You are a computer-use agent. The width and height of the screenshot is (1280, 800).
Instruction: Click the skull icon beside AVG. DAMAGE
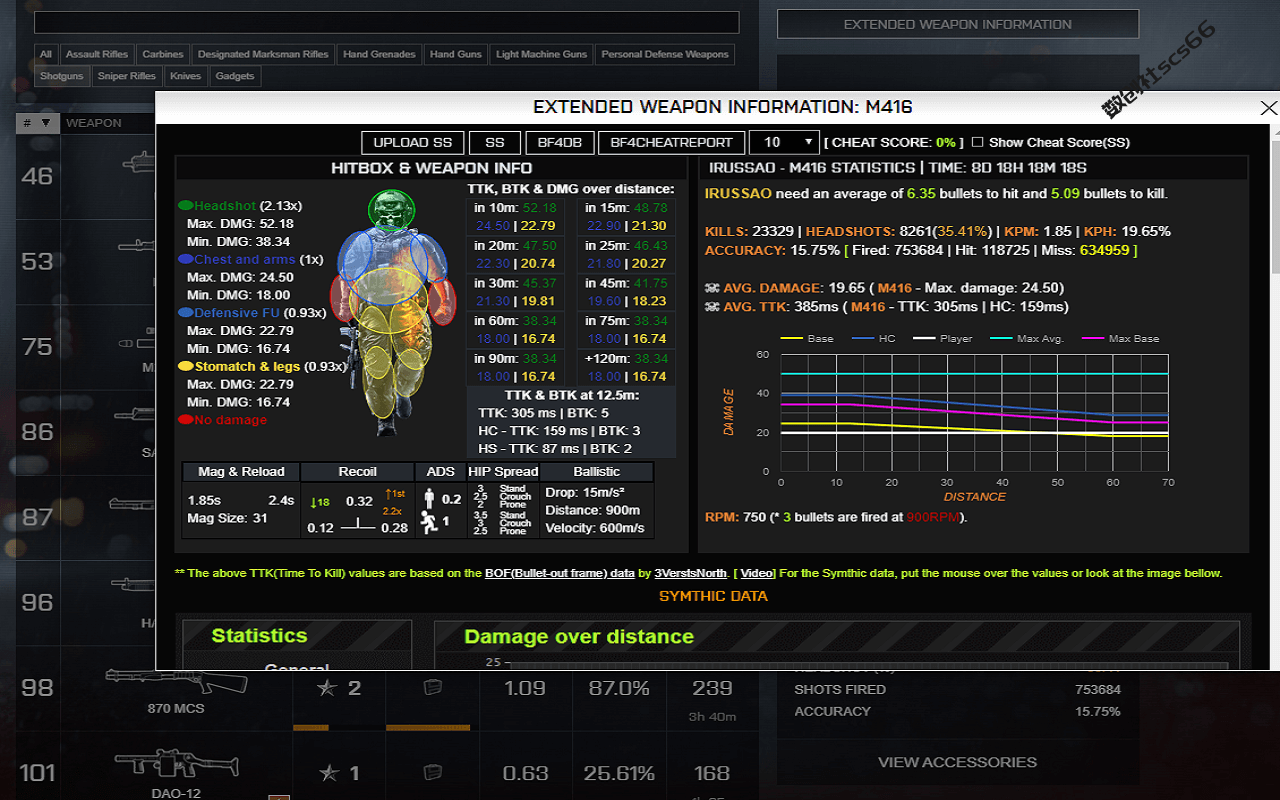click(x=712, y=288)
